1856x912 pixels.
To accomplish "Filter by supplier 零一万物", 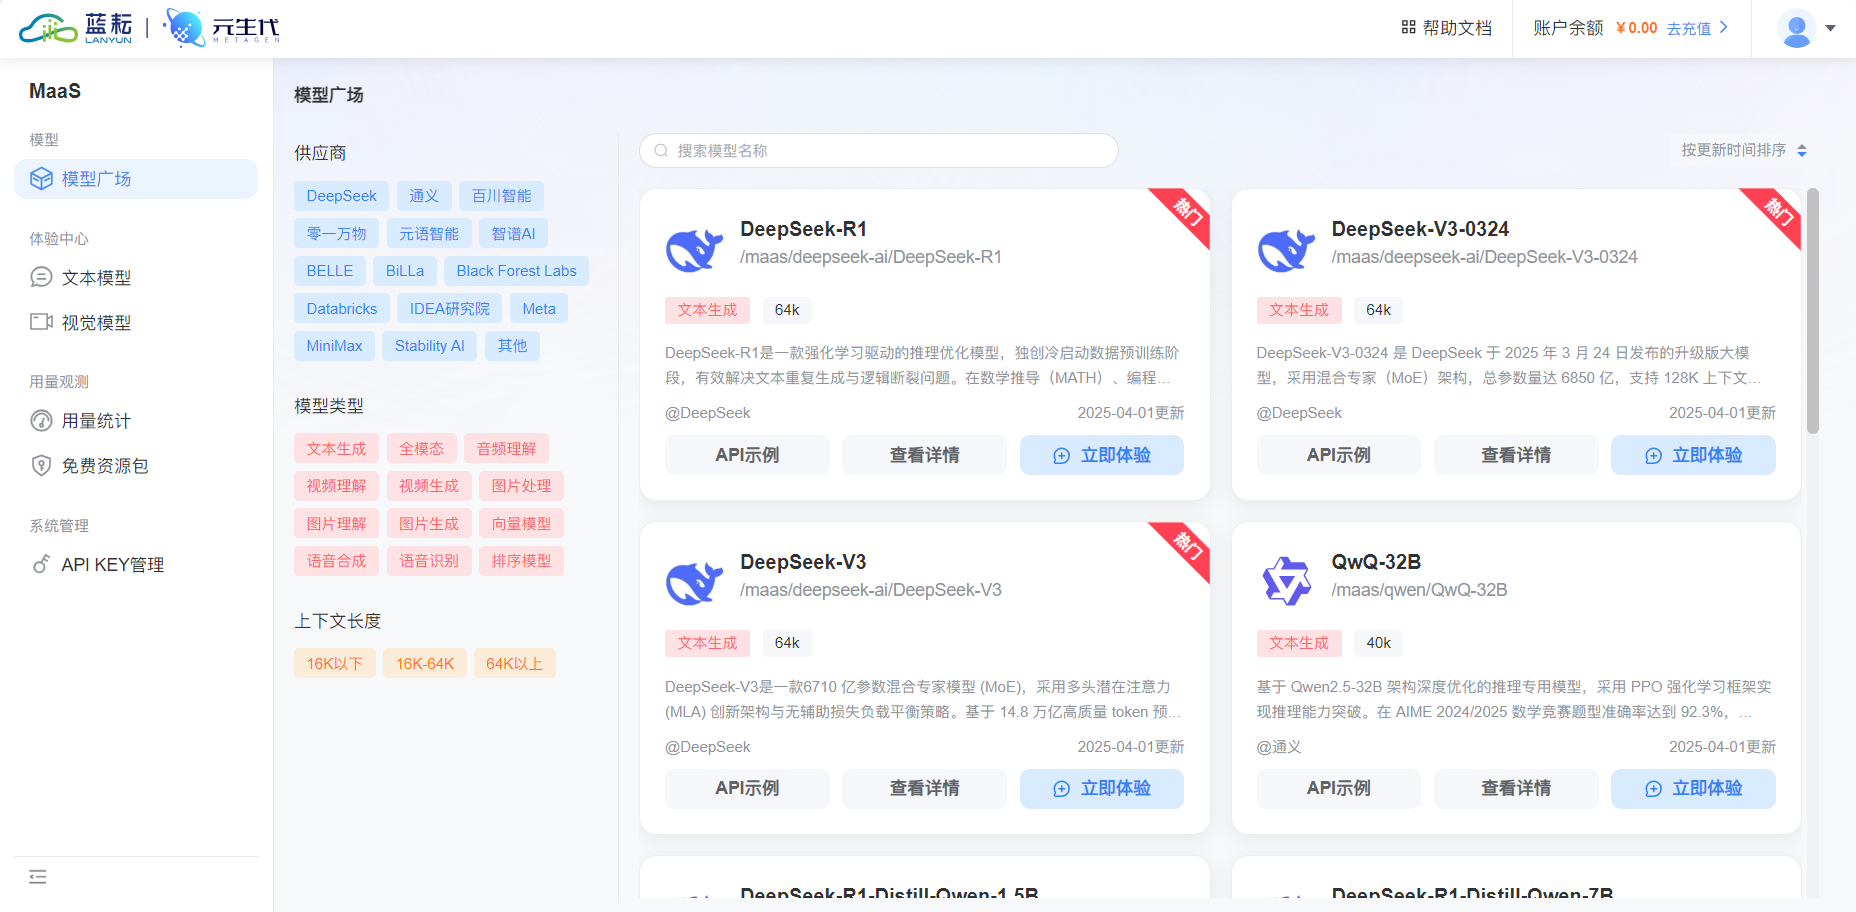I will [336, 234].
